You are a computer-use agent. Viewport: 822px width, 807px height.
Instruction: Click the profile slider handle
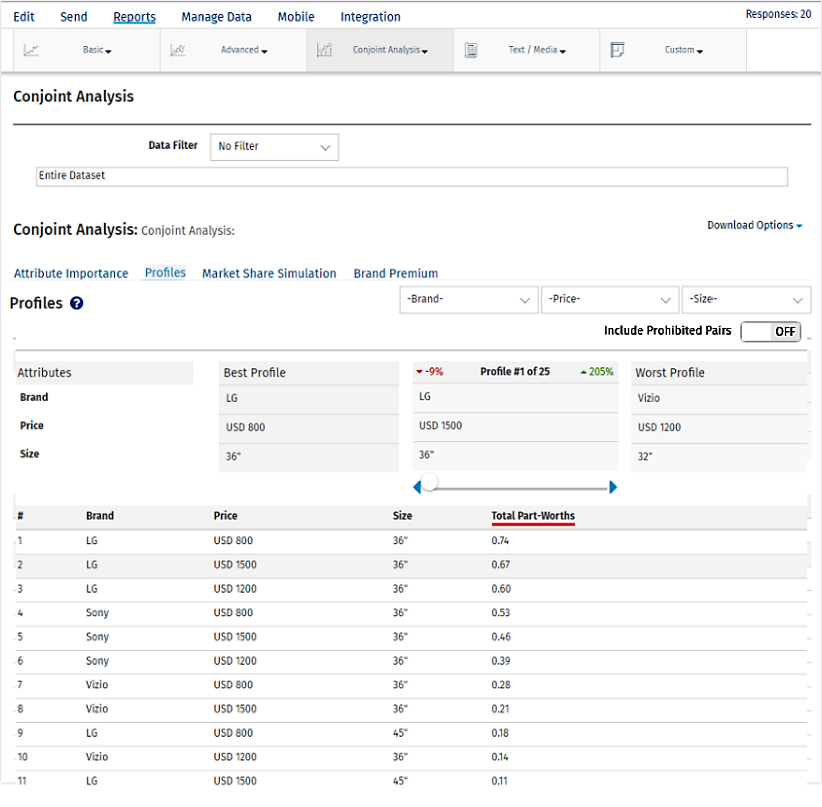430,484
